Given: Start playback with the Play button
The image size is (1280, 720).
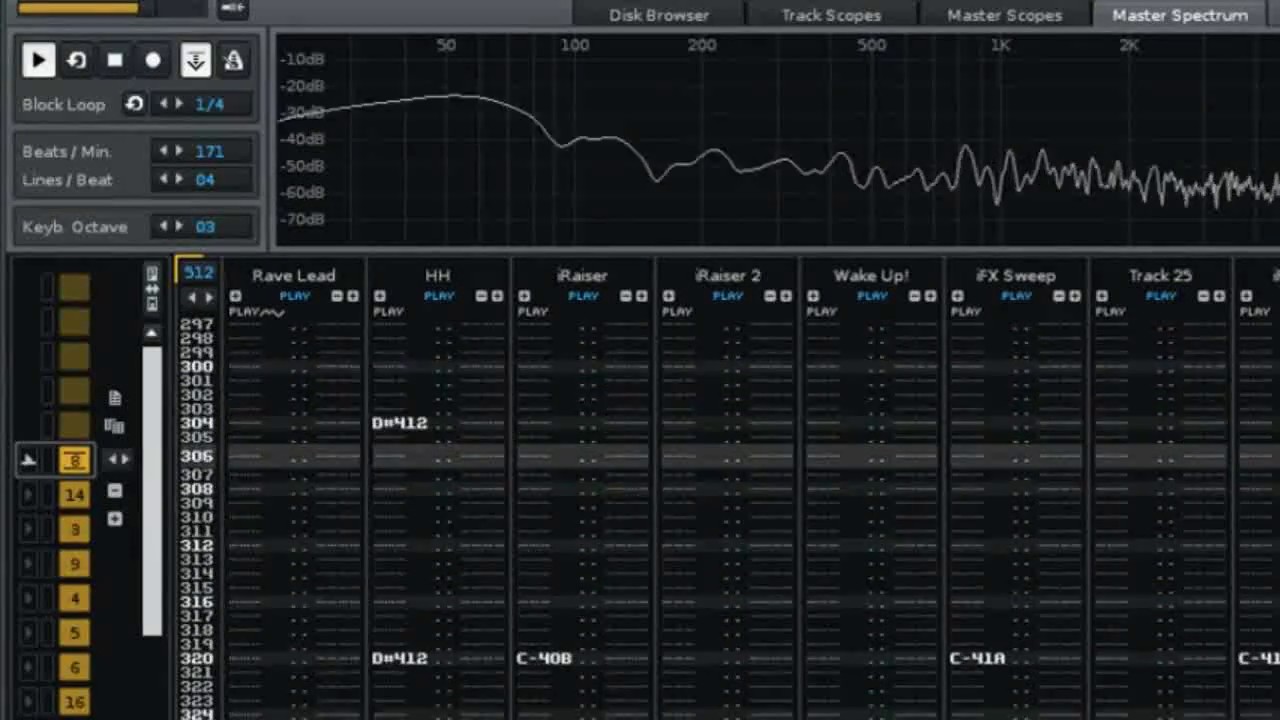Looking at the screenshot, I should pos(38,60).
